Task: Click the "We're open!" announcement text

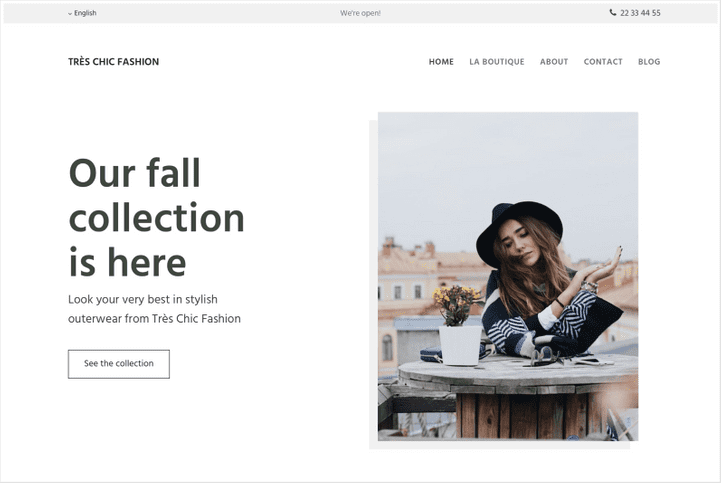Action: tap(360, 13)
